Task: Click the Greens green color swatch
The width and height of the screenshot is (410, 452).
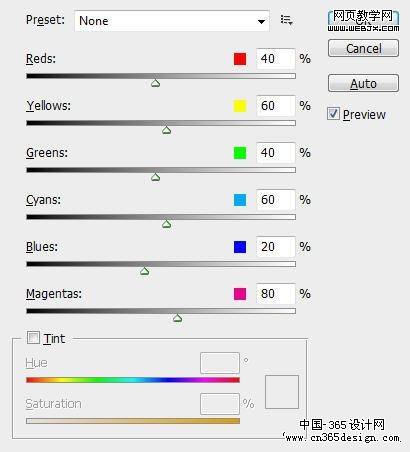Action: point(240,153)
